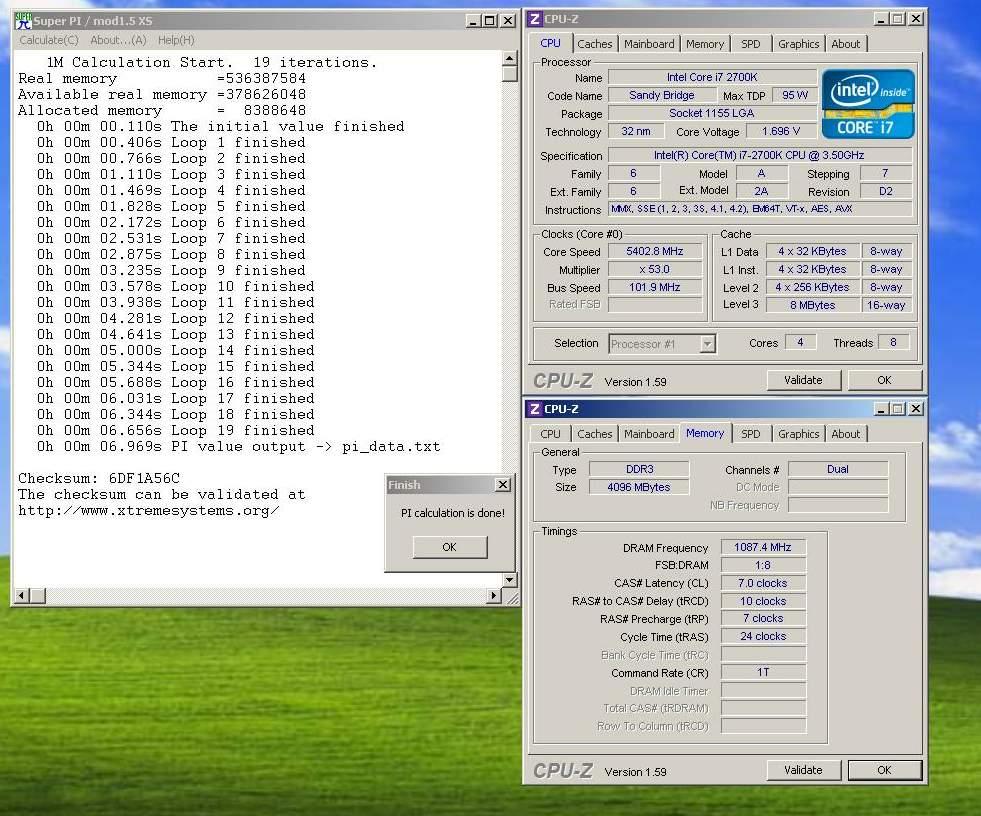Maximize the Super PI window
This screenshot has width=981, height=816.
tap(490, 21)
